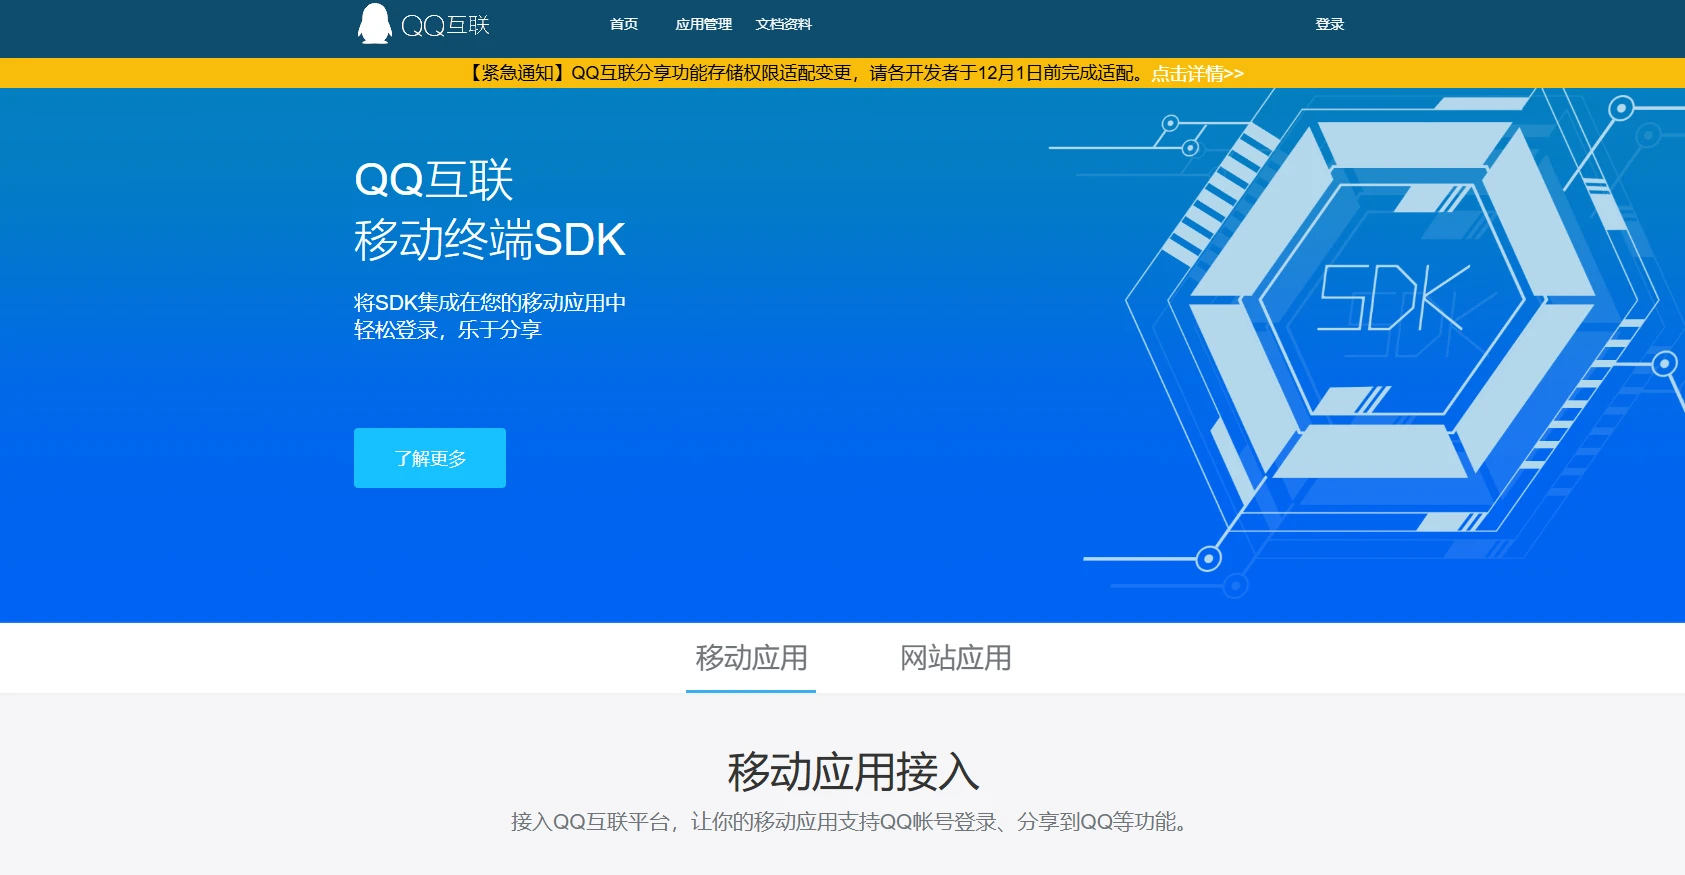
Task: Click the QQ penguin logo icon
Action: pos(375,24)
